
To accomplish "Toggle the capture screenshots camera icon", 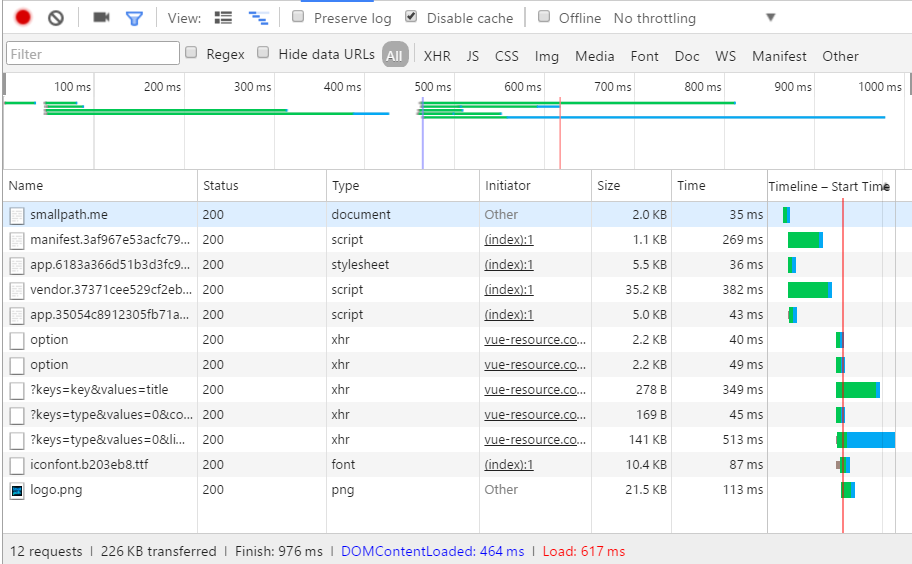I will click(x=101, y=17).
